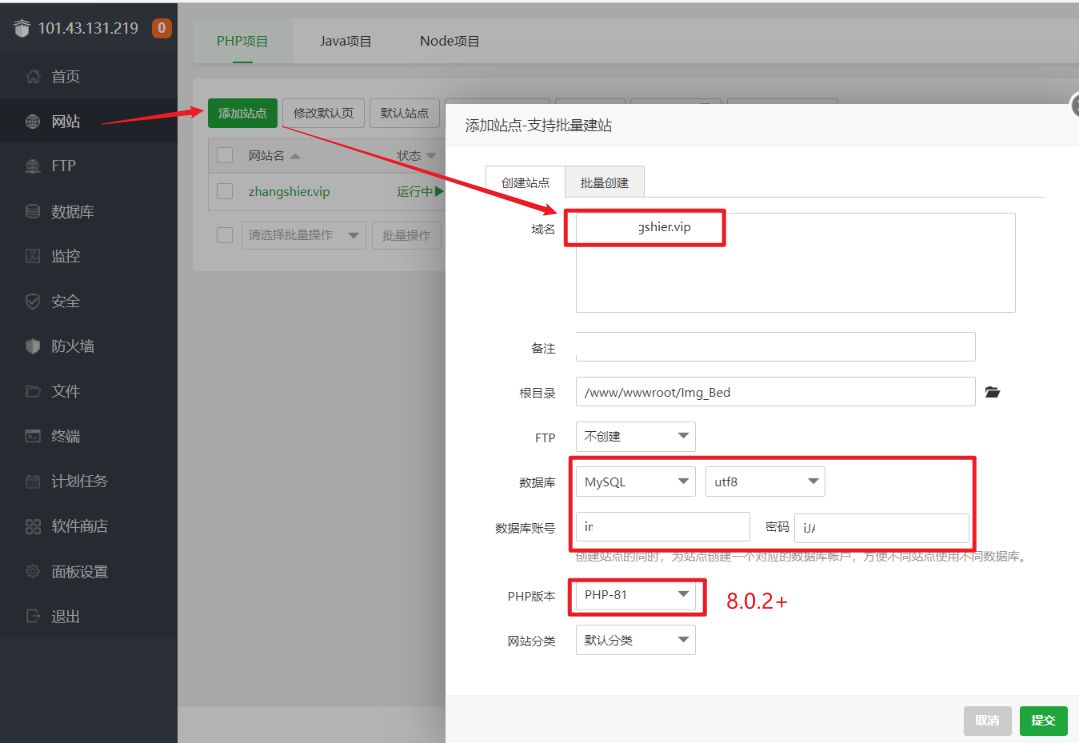Screen dimensions: 1079x743
Task: Tick the checkbox beside batch operation selector
Action: click(225, 235)
